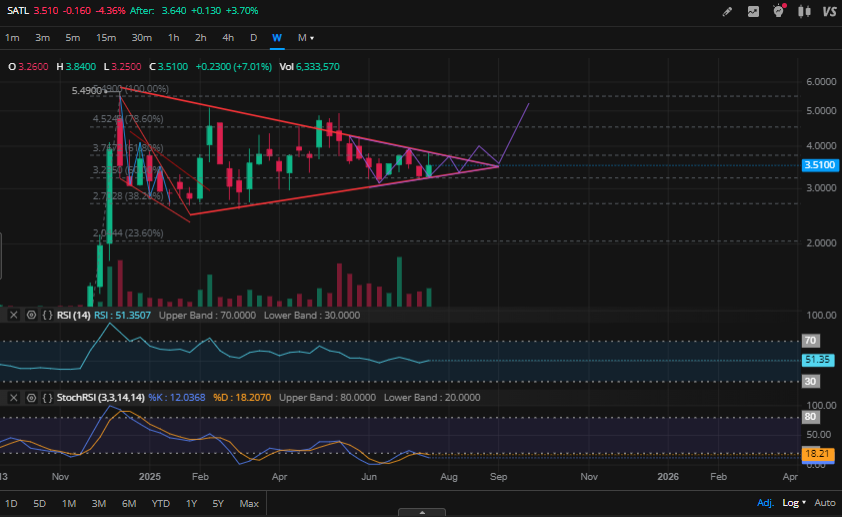Switch to 1m timeframe
Screen dimensions: 842x517
[x=12, y=38]
